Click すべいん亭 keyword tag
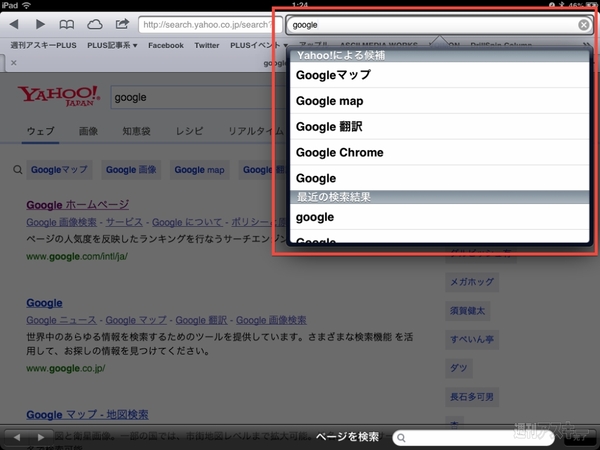This screenshot has height=450, width=600. [x=472, y=339]
